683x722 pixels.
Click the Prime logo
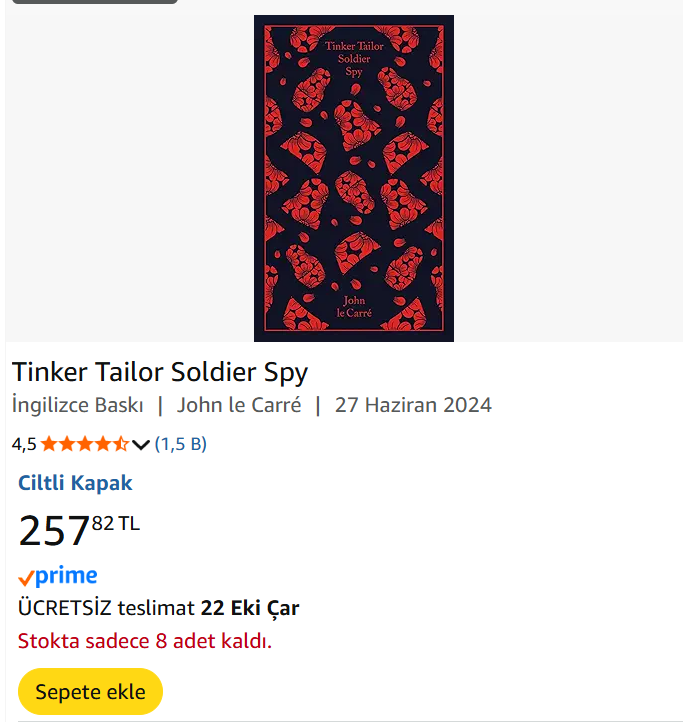tap(66, 576)
